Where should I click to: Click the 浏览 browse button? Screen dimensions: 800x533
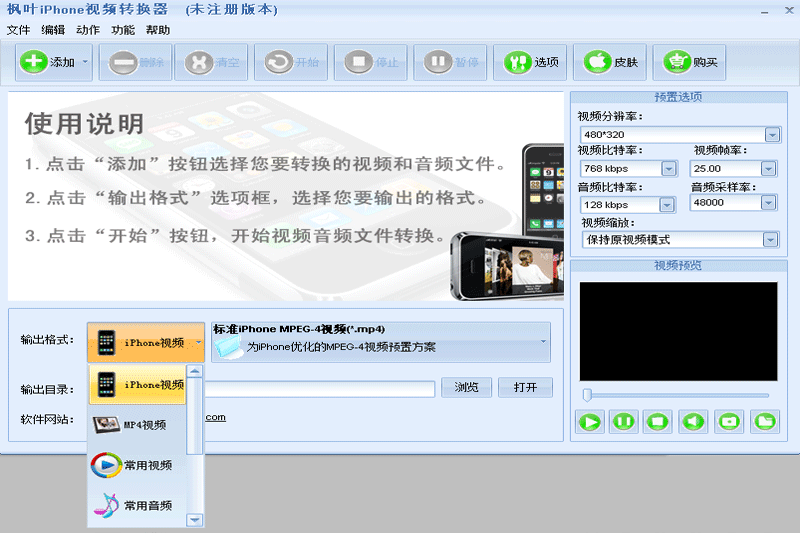[x=466, y=387]
